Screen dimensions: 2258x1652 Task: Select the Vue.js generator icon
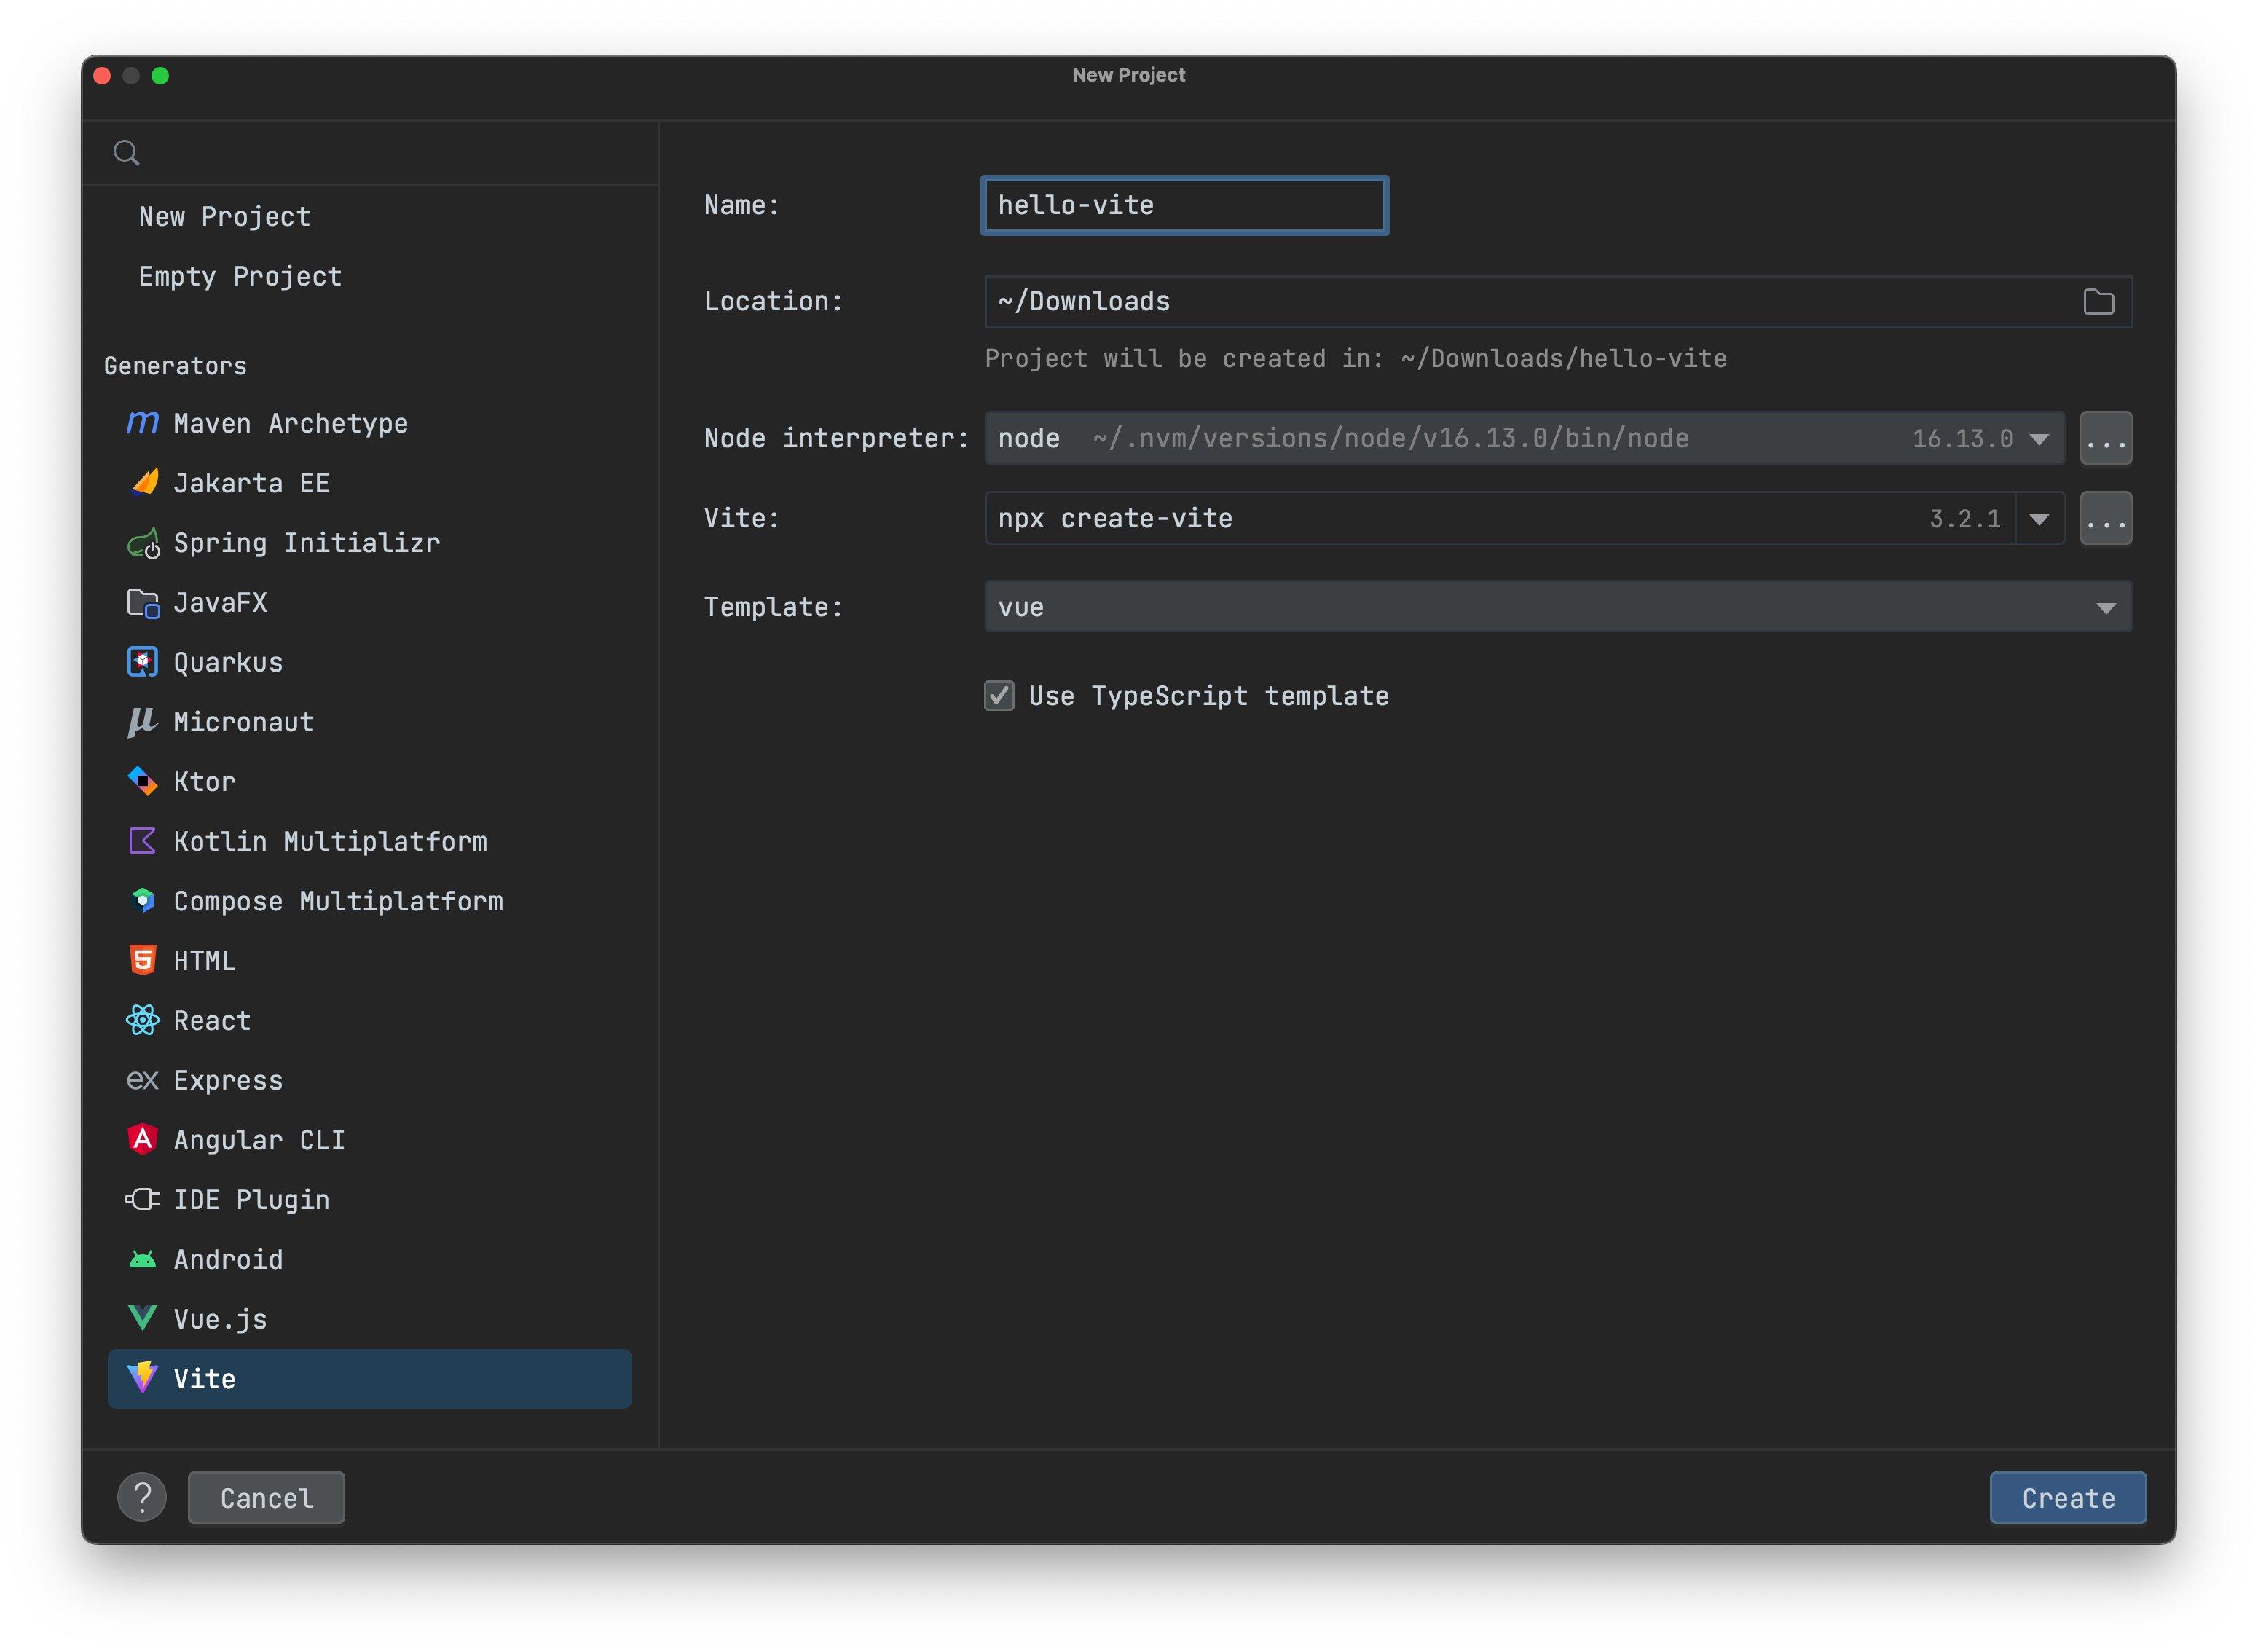pos(143,1318)
